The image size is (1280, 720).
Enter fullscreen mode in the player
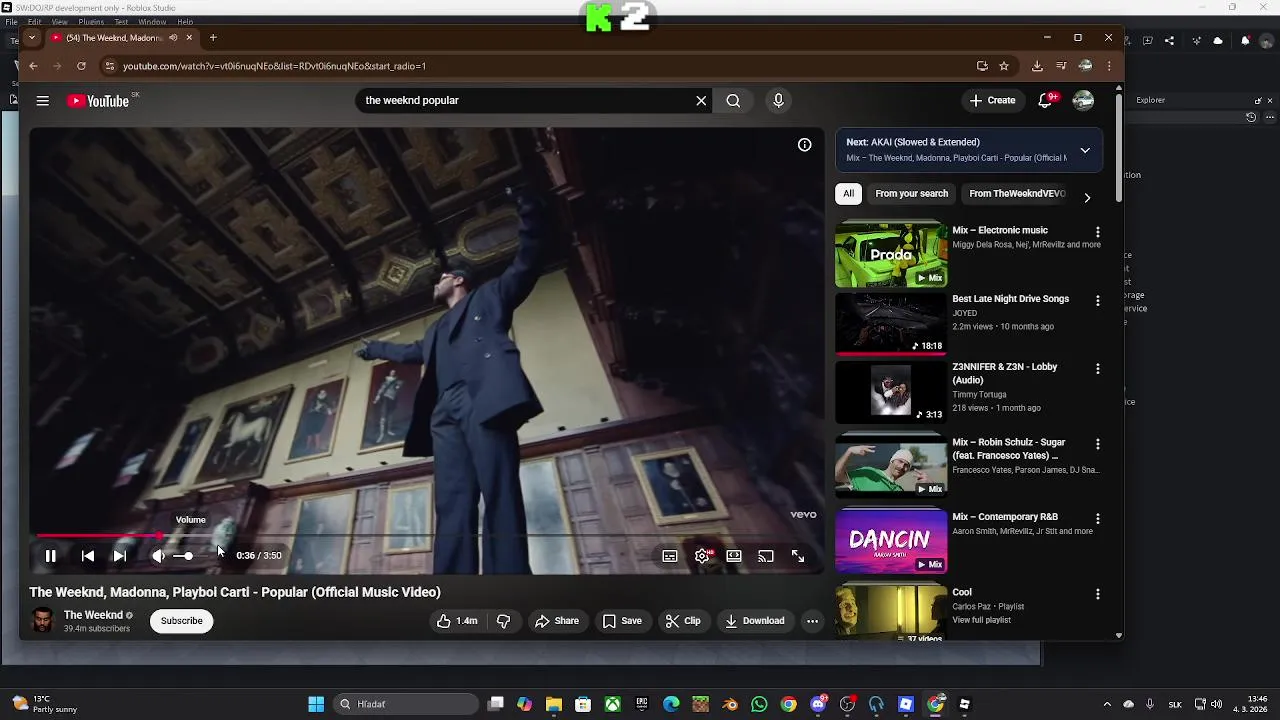(x=798, y=556)
